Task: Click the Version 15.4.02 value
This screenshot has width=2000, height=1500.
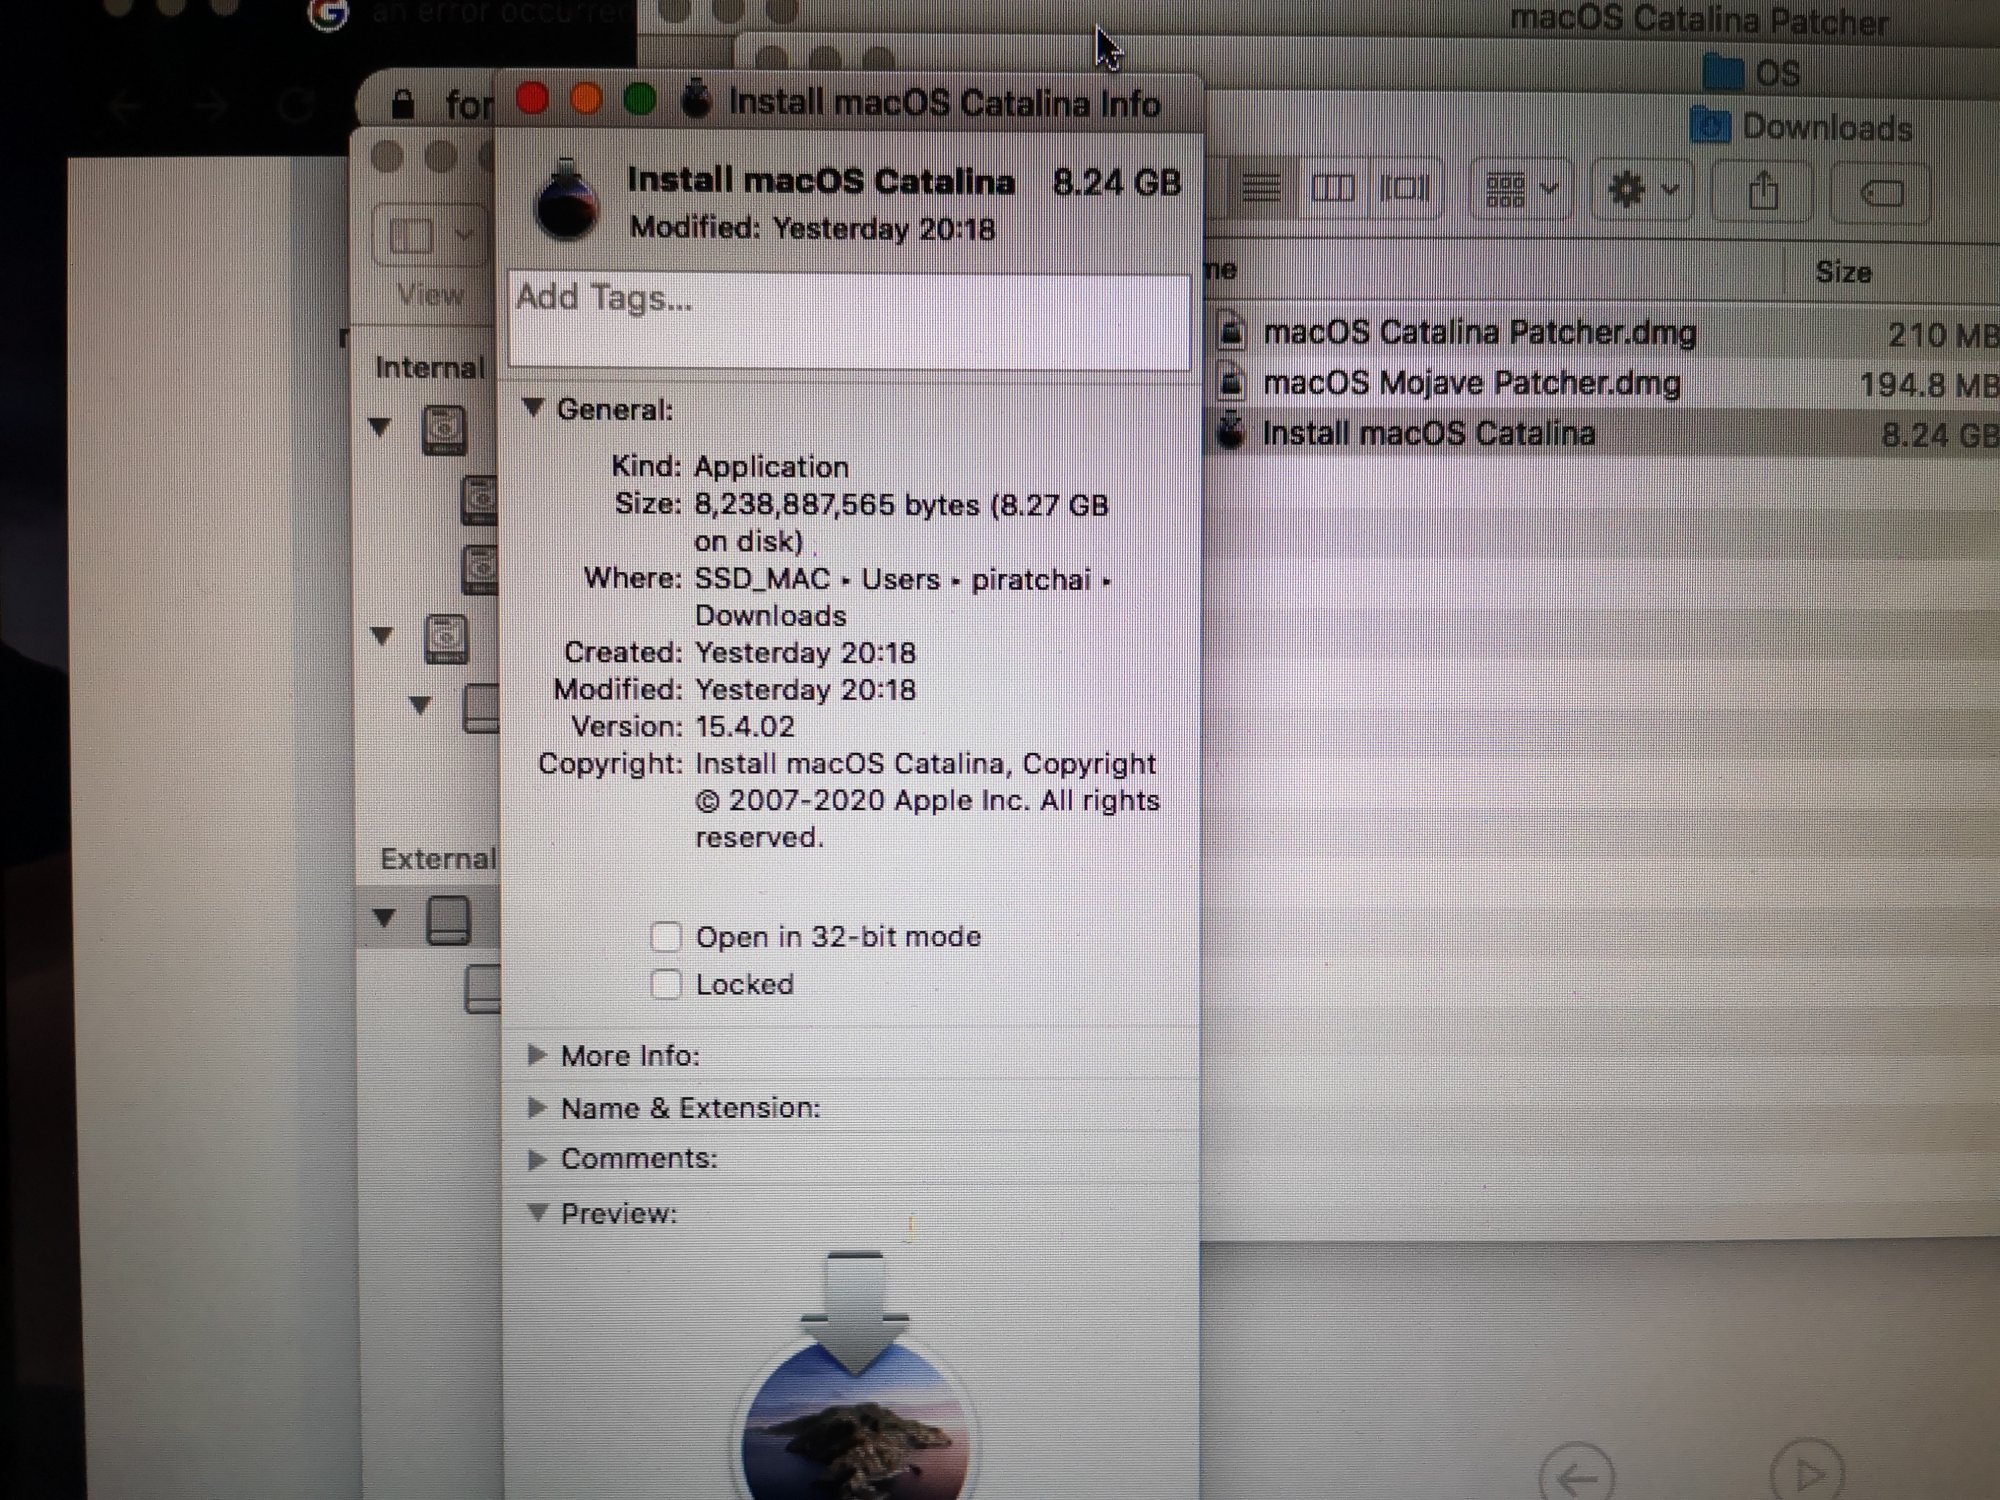Action: (x=744, y=727)
